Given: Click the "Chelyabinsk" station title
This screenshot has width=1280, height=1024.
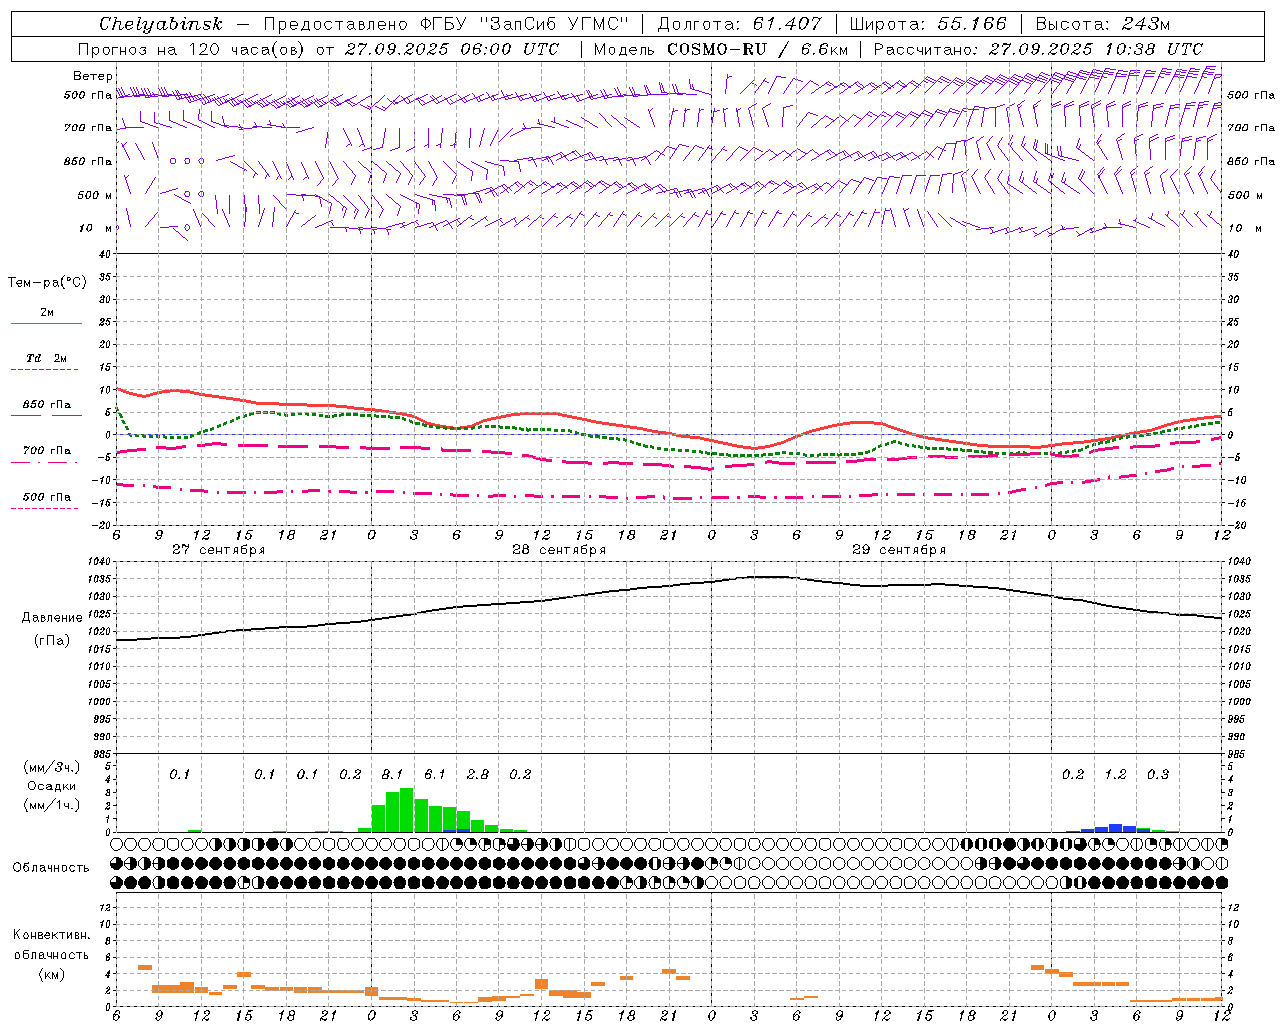Looking at the screenshot, I should pyautogui.click(x=161, y=24).
